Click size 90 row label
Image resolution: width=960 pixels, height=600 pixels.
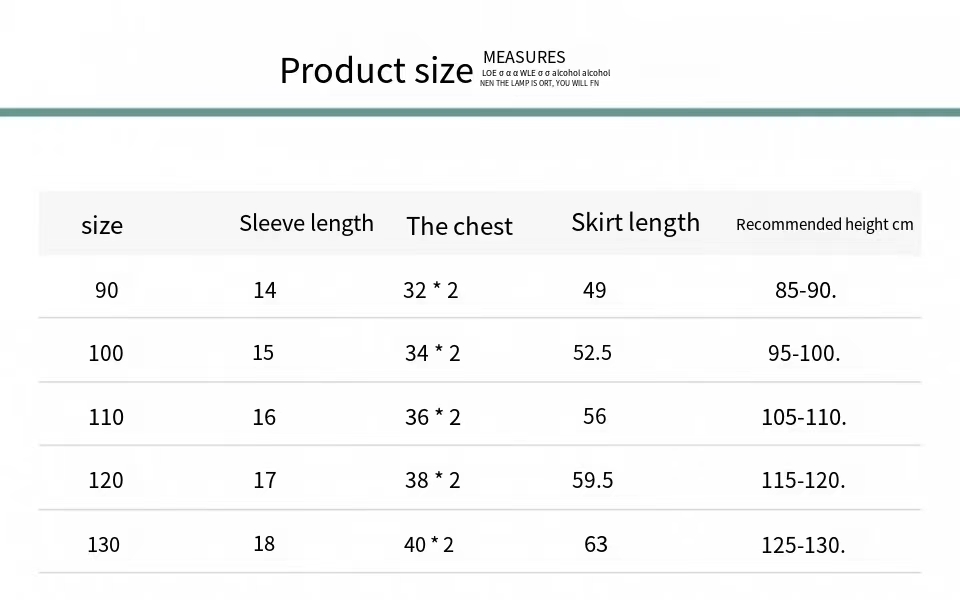tap(107, 290)
